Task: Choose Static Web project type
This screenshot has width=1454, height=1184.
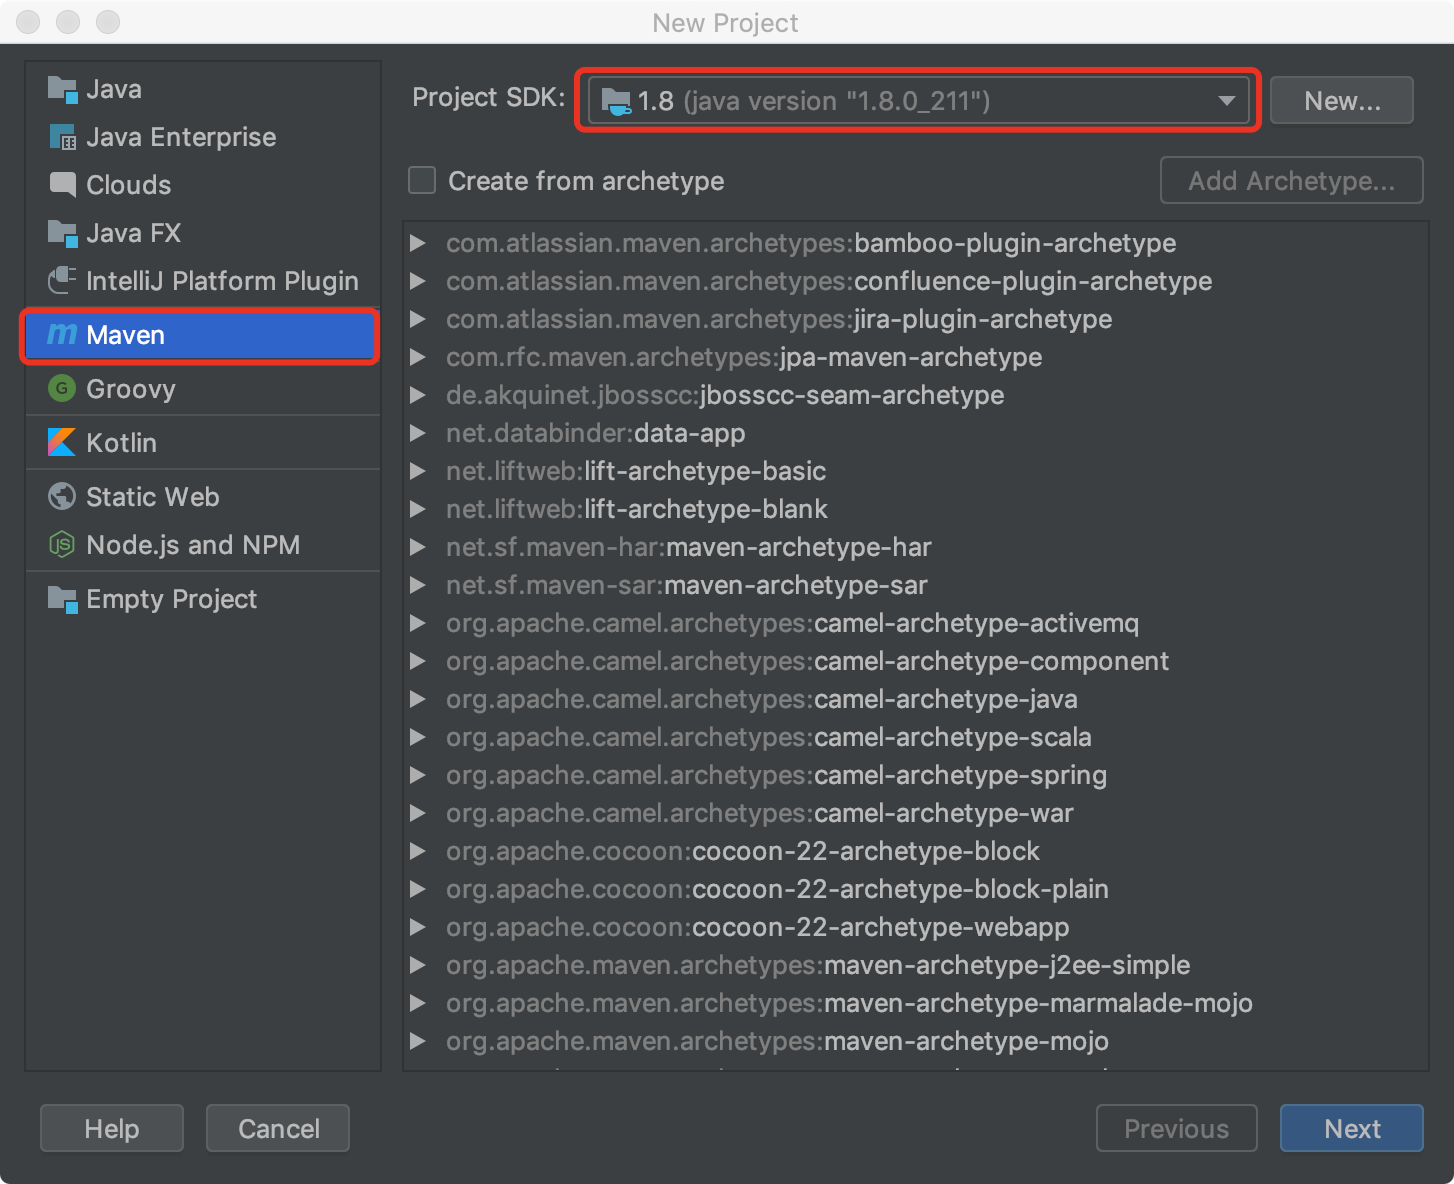Action: pyautogui.click(x=203, y=497)
